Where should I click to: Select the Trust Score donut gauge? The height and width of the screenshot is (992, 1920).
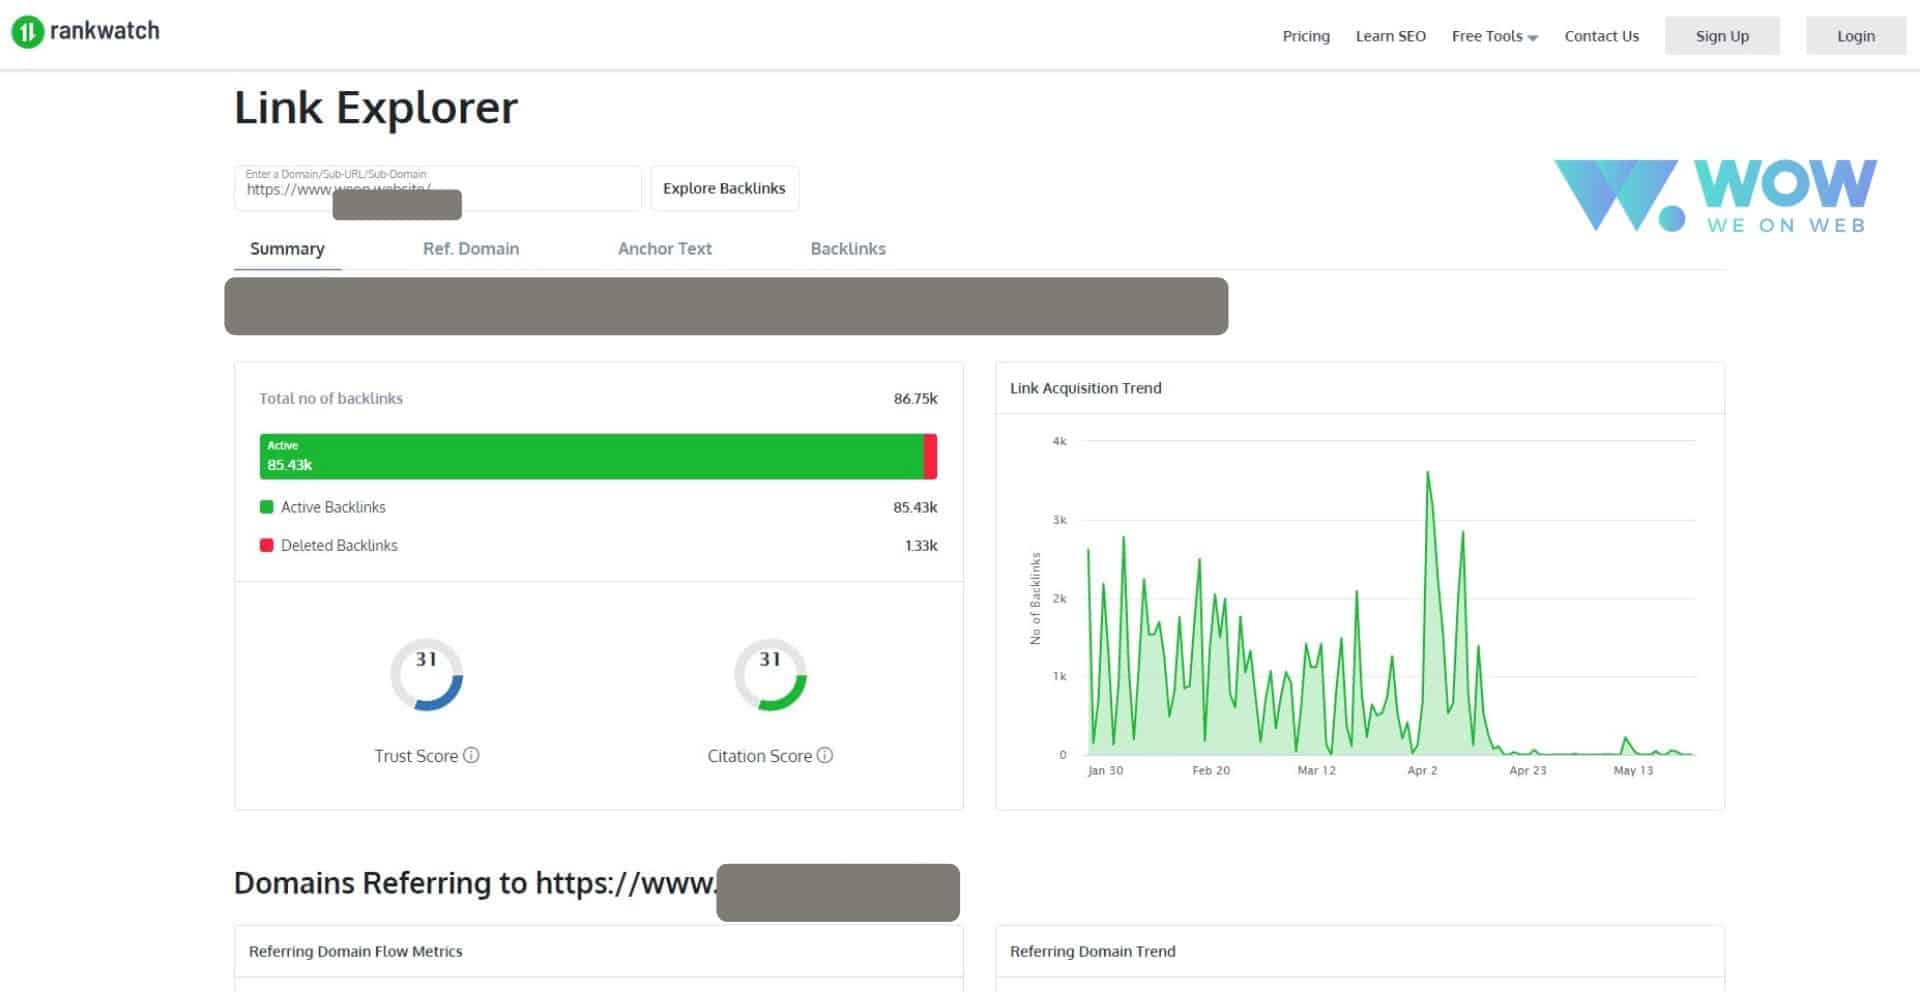point(427,675)
